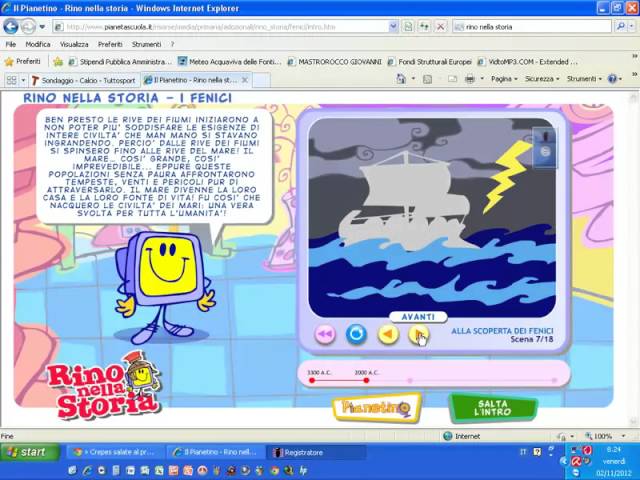The height and width of the screenshot is (480, 640).
Task: Click the refresh page icon
Action: (x=424, y=27)
